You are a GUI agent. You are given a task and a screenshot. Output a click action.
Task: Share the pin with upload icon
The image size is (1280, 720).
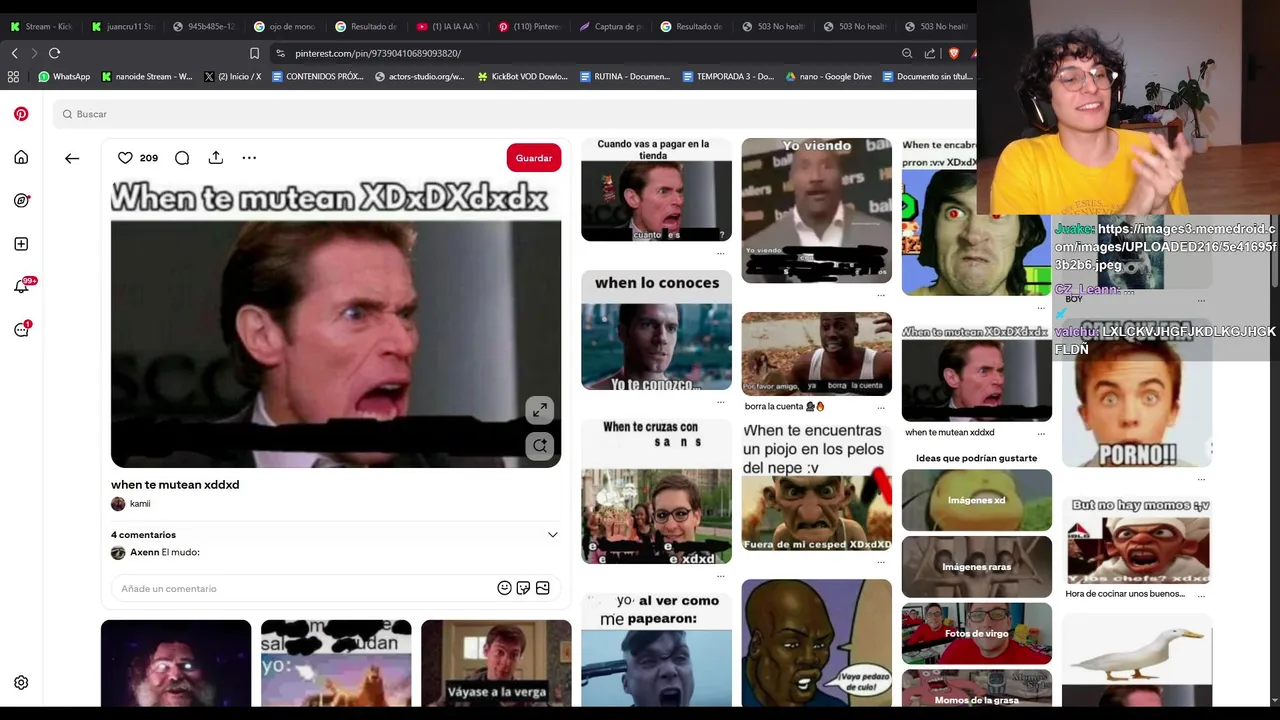pyautogui.click(x=216, y=158)
